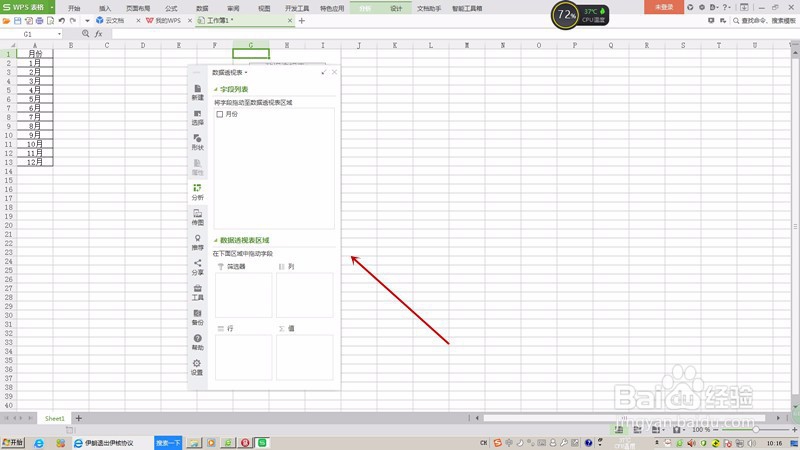Click the zoom in plus button
This screenshot has width=800, height=450.
pyautogui.click(x=794, y=430)
